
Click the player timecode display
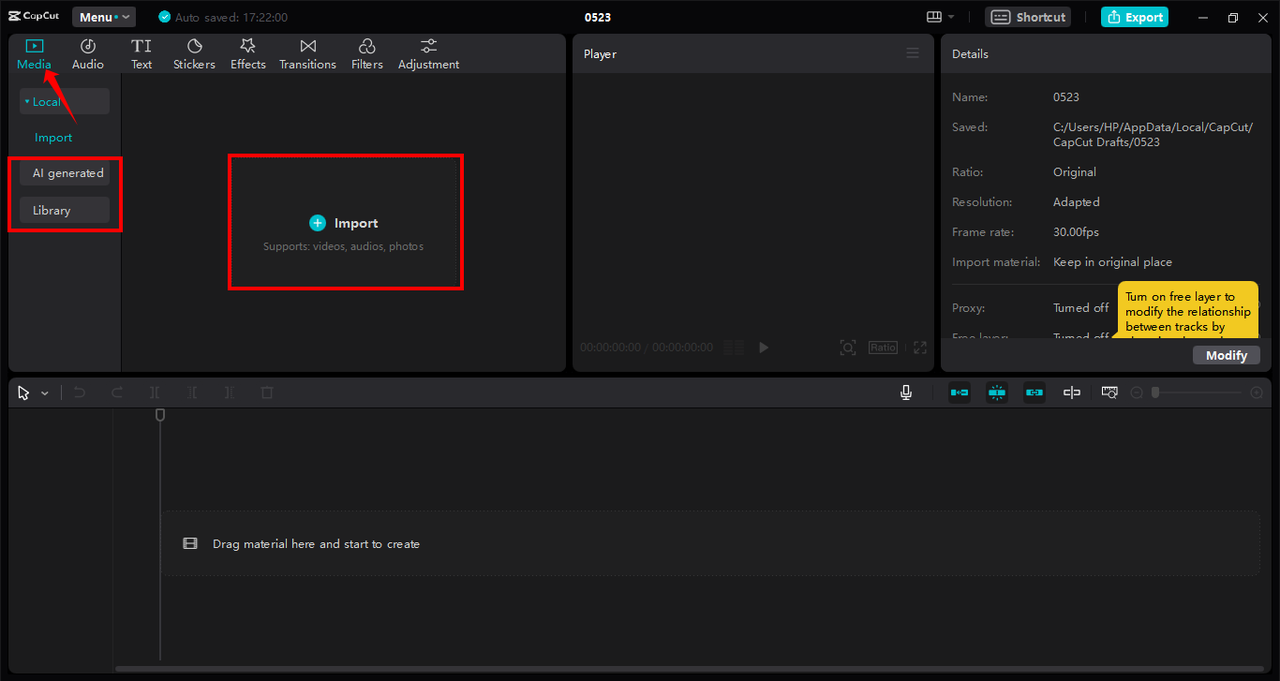click(647, 347)
